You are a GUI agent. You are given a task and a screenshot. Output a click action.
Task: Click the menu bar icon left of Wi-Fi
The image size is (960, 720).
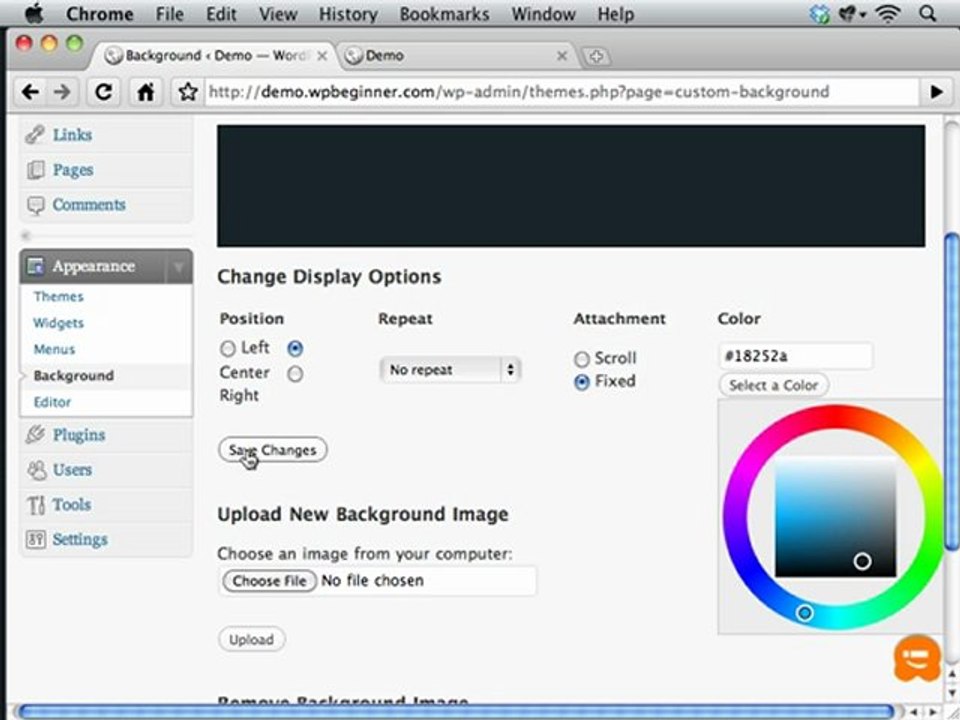coord(852,13)
